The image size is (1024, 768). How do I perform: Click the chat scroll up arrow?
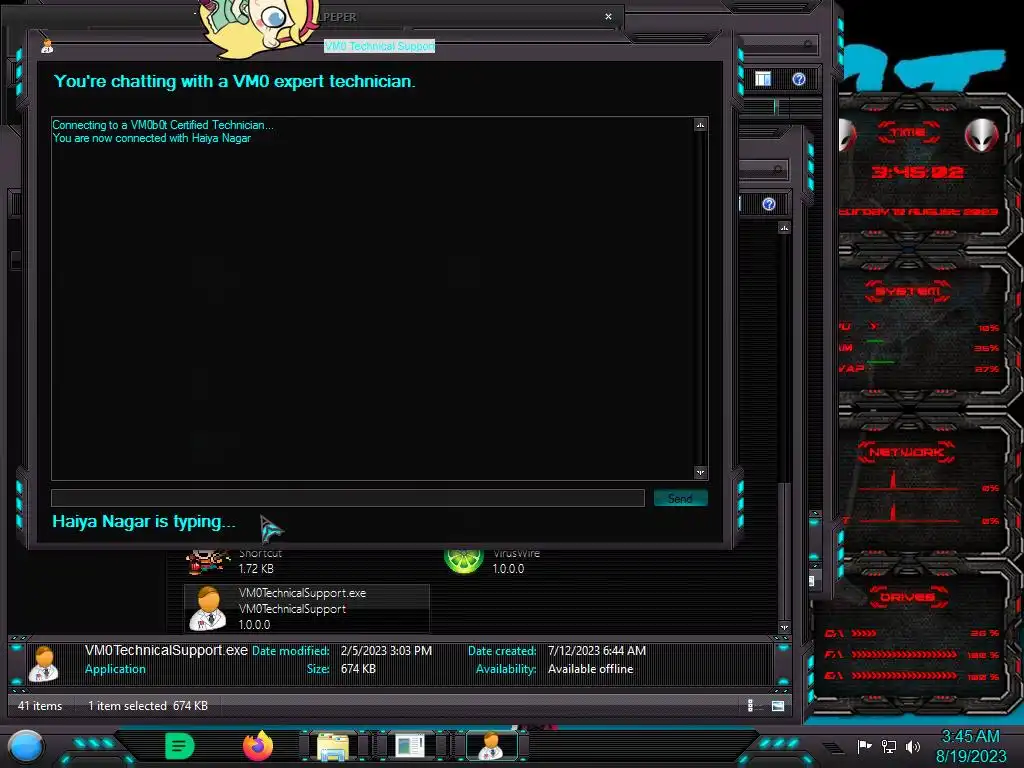point(700,125)
